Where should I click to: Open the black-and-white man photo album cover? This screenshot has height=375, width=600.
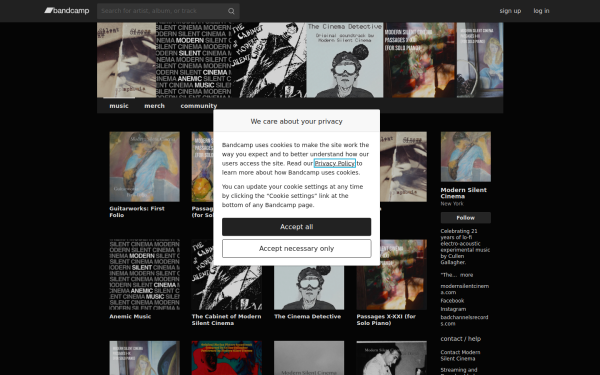(391, 358)
